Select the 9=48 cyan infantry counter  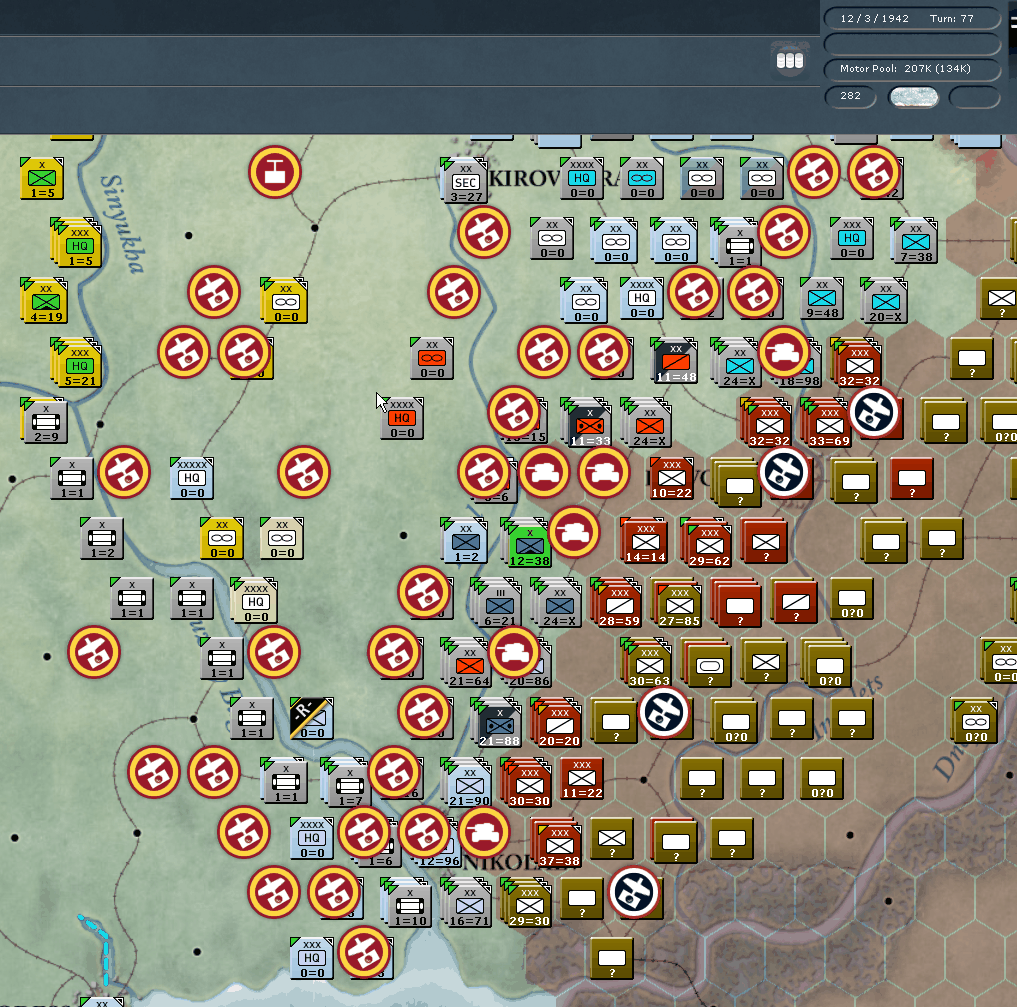coord(822,298)
